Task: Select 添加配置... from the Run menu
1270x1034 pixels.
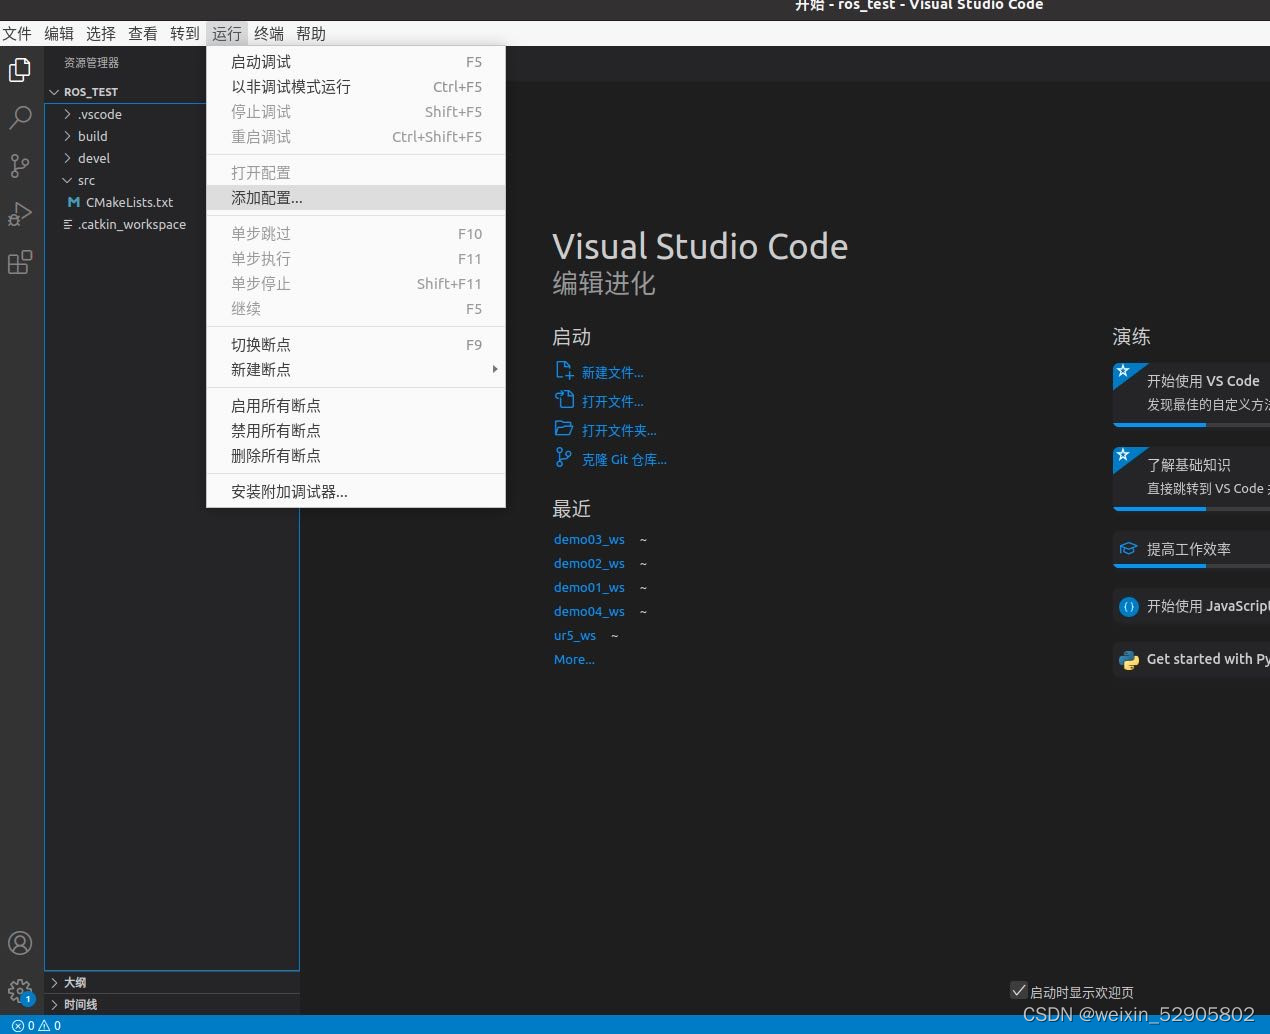Action: coord(266,197)
